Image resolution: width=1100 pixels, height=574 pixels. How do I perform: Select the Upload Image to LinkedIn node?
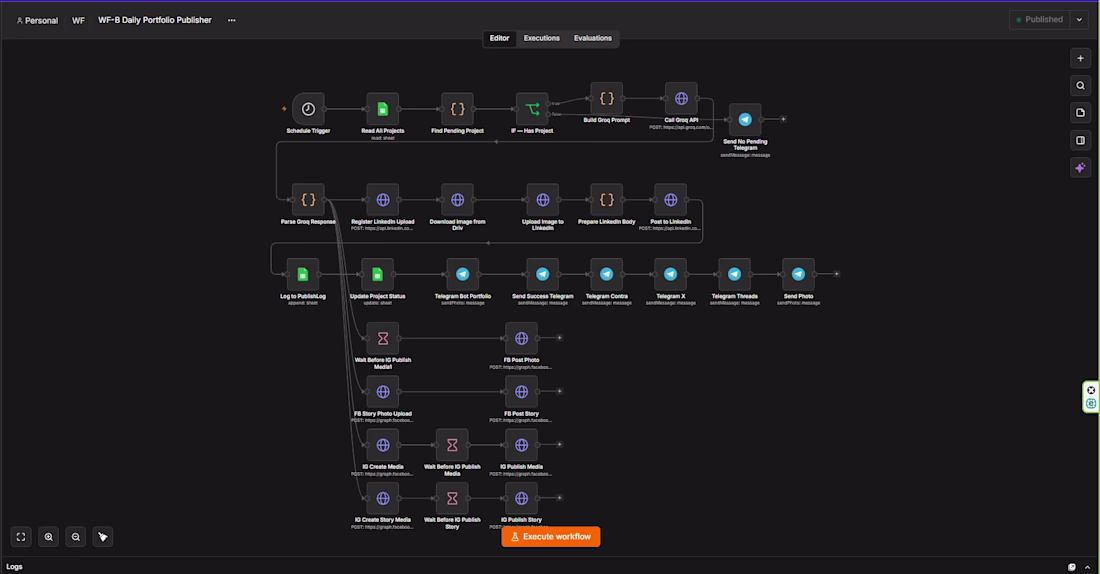542,200
